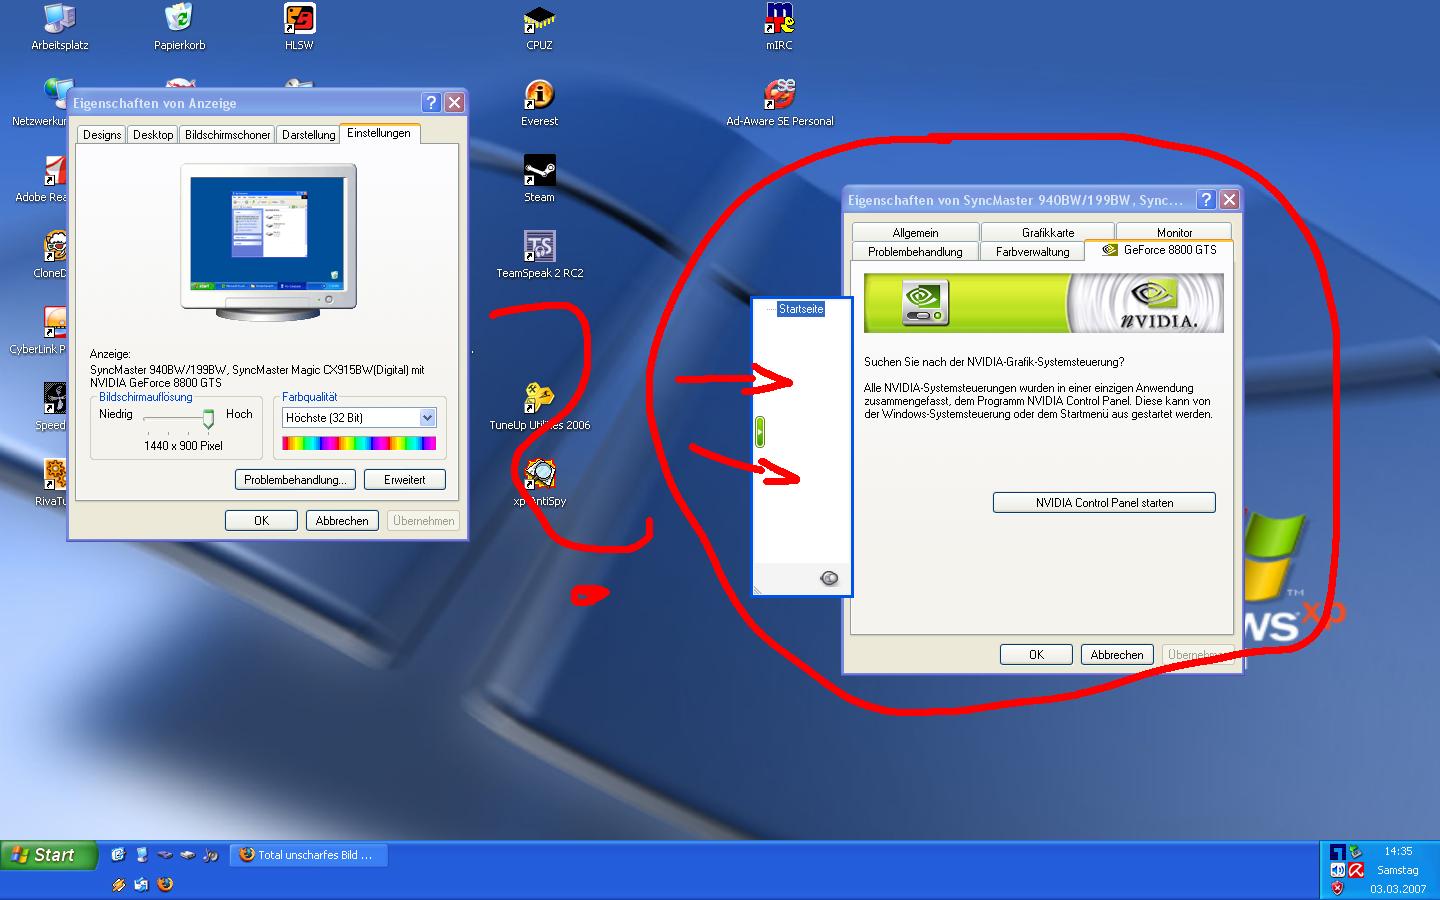Switch to the Grafikkarte tab

click(x=1048, y=232)
